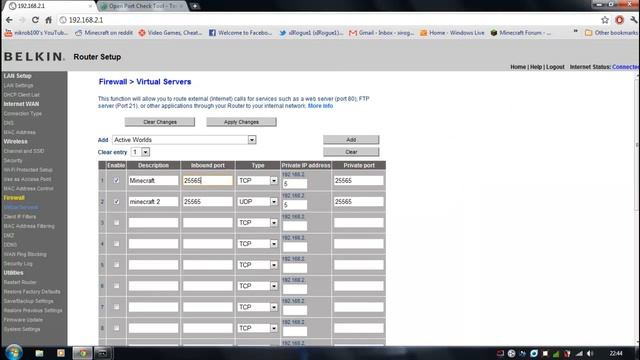Open the More Info link

click(x=320, y=106)
